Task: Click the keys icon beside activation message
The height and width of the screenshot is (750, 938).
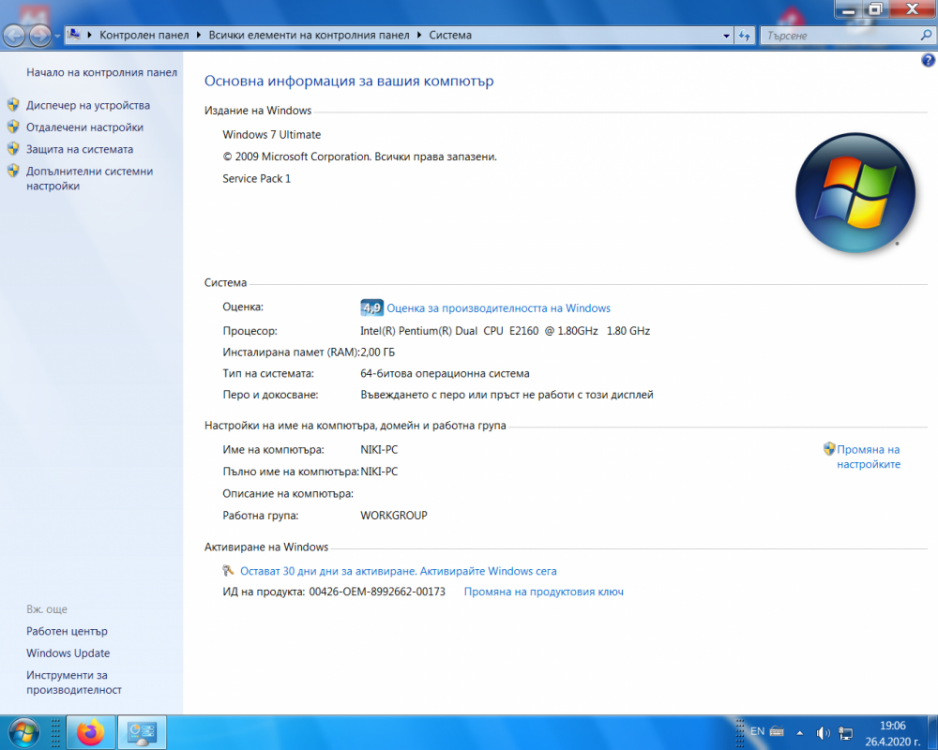Action: pyautogui.click(x=228, y=571)
